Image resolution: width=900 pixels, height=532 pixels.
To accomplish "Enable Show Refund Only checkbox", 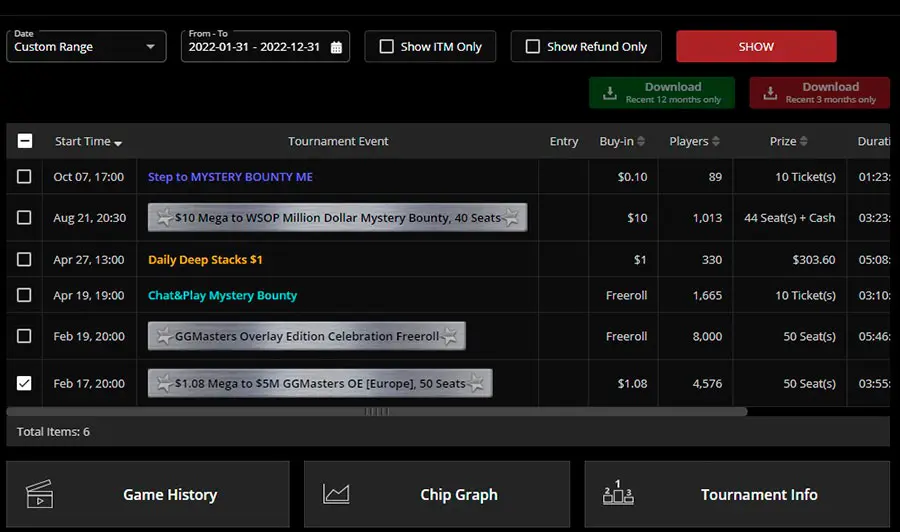I will pyautogui.click(x=533, y=46).
